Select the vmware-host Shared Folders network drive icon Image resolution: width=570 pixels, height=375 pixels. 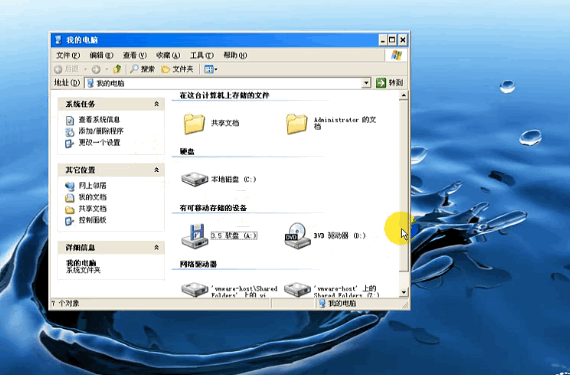pos(194,290)
